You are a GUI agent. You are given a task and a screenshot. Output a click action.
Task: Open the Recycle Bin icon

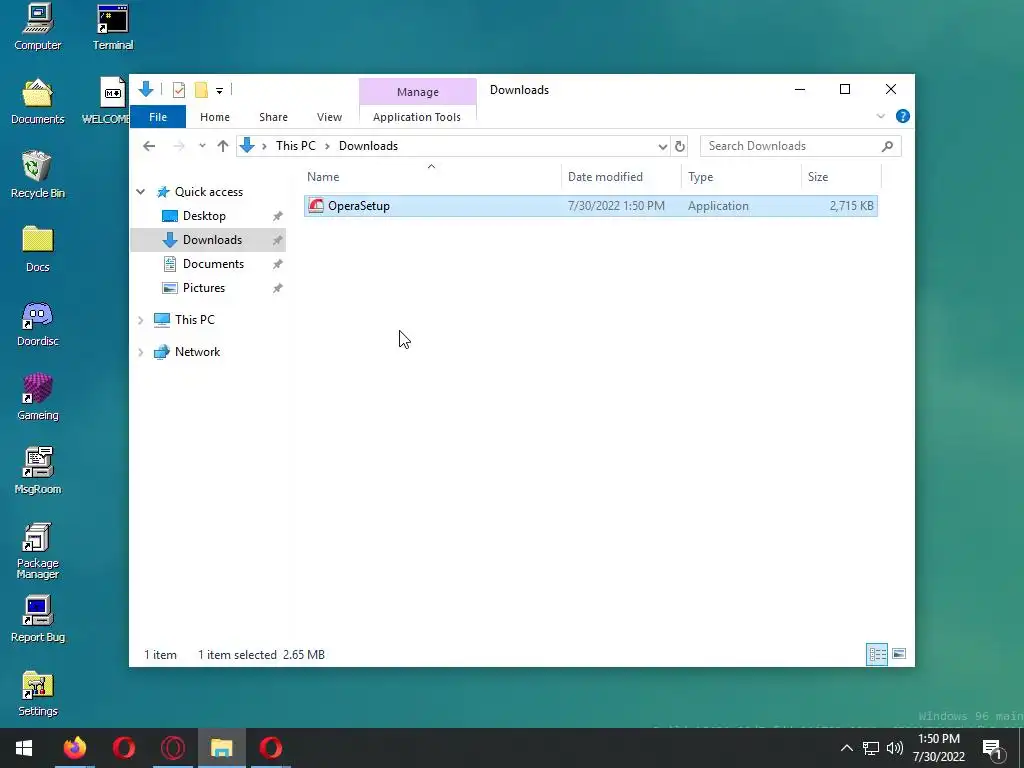38,175
